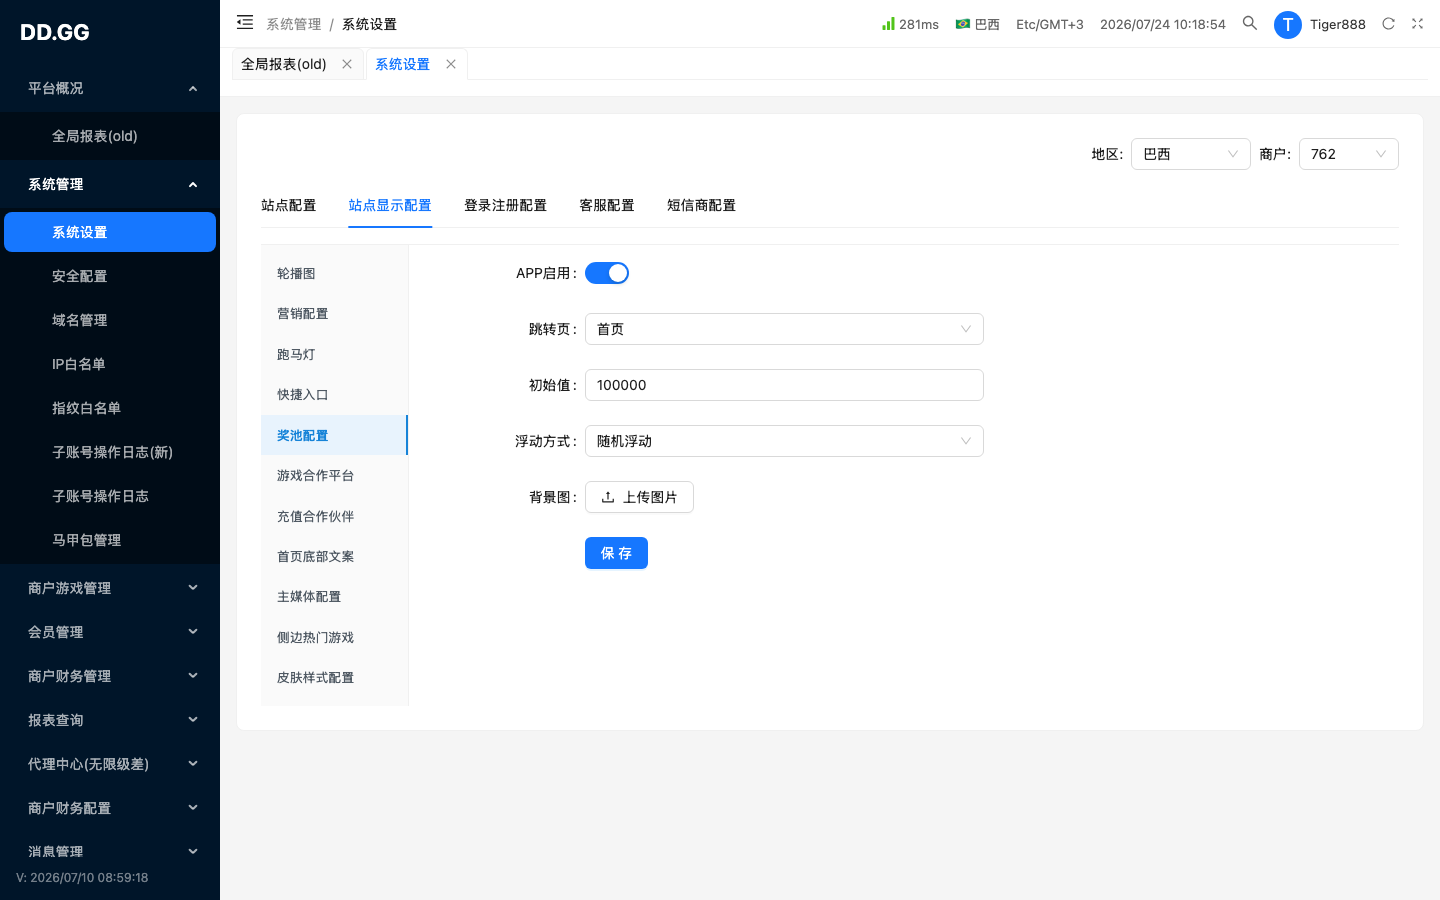Image resolution: width=1440 pixels, height=900 pixels.
Task: Close the 系统设置 tab
Action: [451, 64]
